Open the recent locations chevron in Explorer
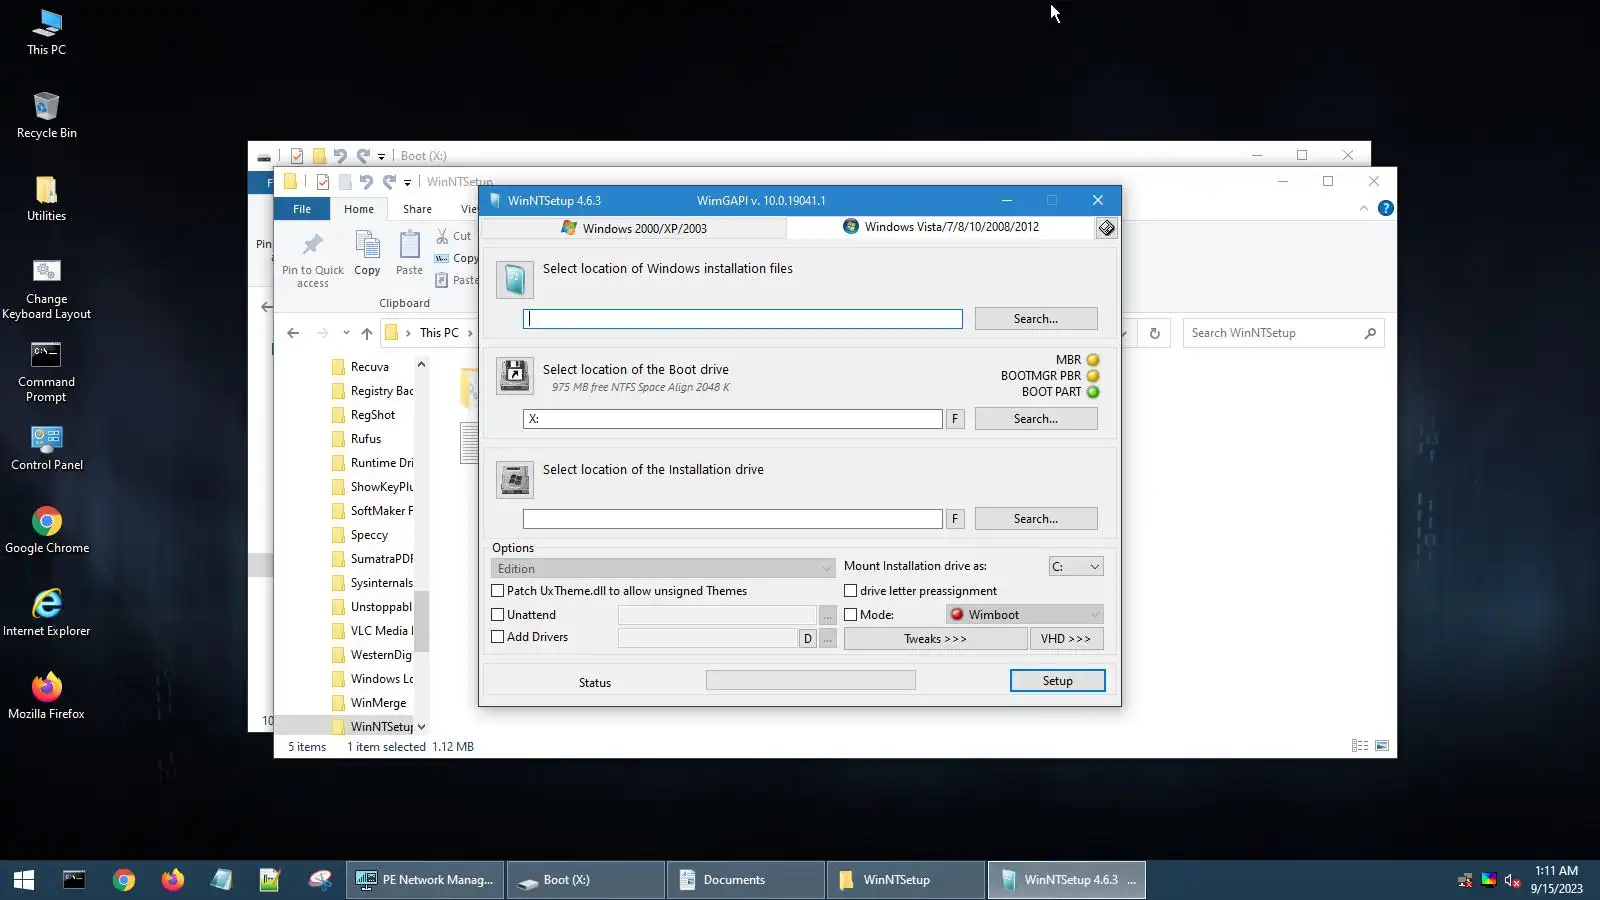 [346, 333]
